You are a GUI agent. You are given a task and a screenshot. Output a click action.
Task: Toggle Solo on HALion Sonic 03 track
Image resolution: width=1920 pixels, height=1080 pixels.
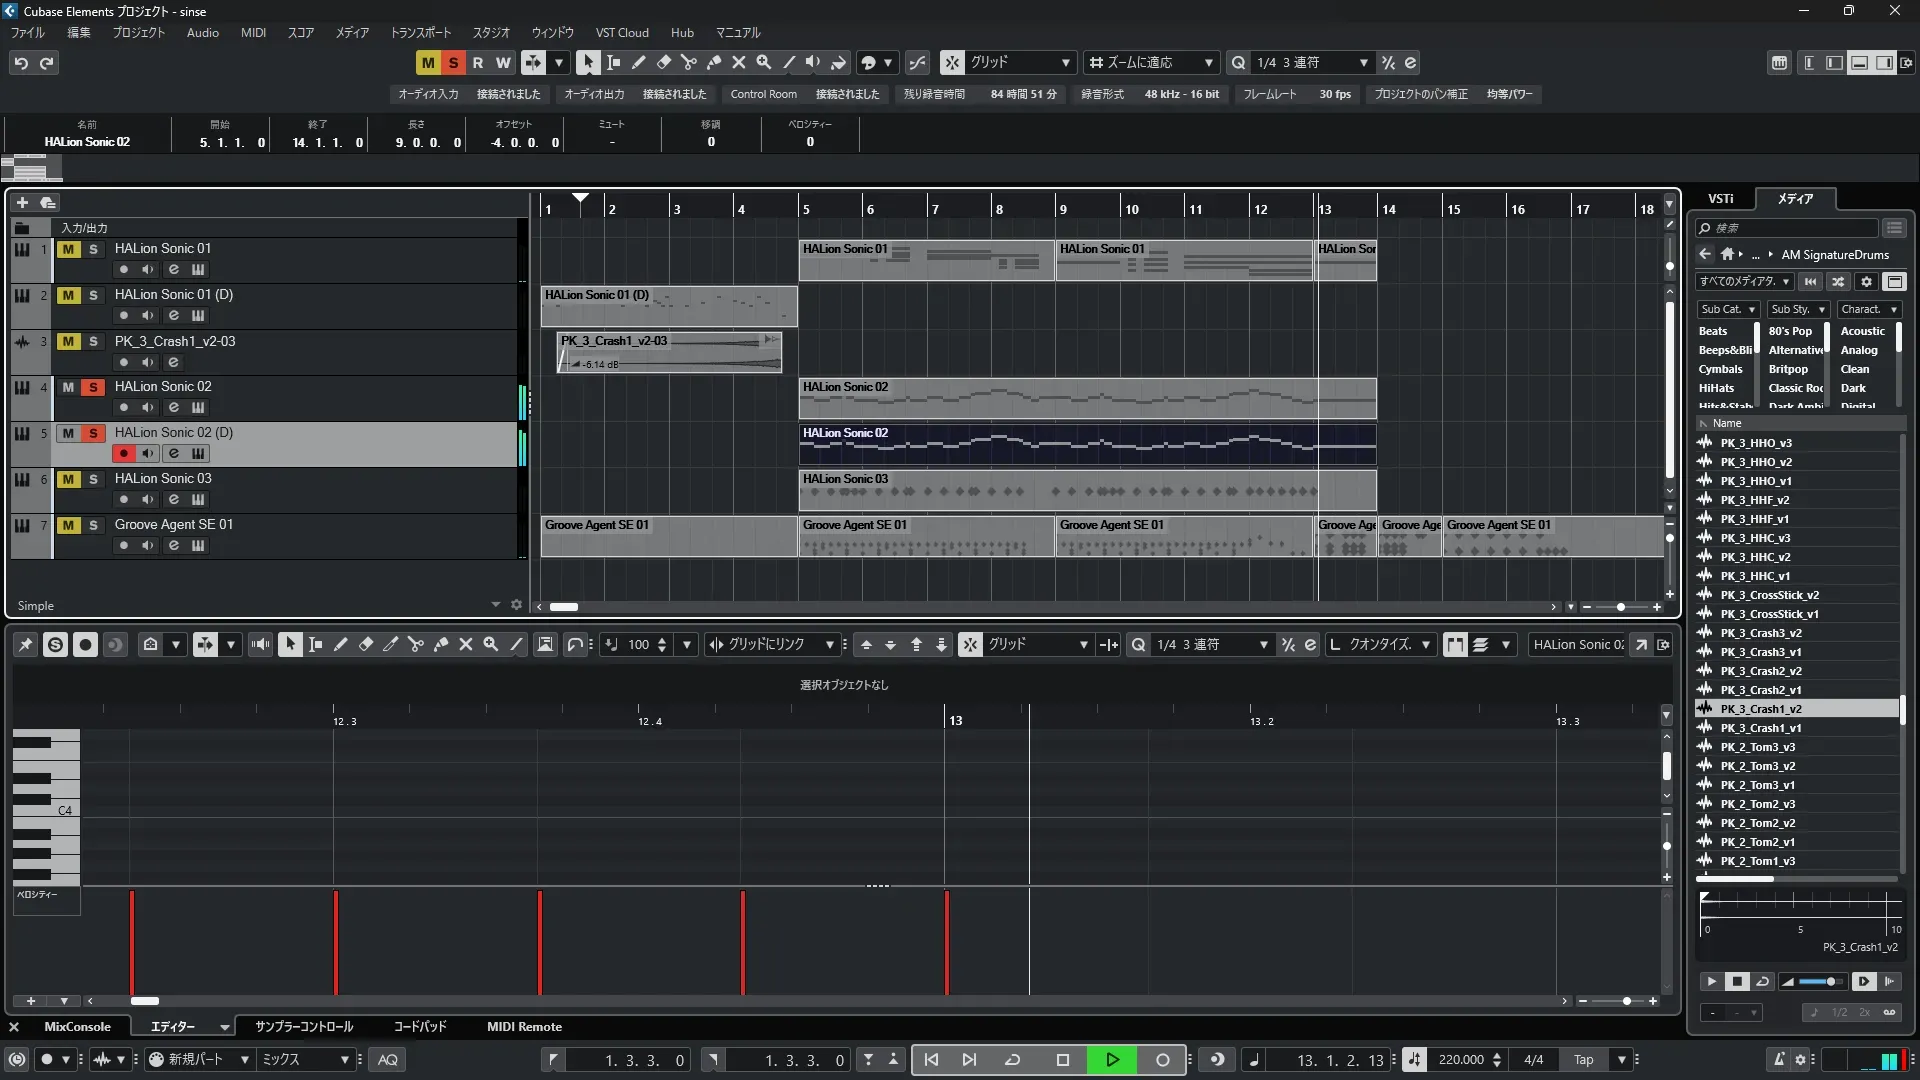tap(93, 479)
